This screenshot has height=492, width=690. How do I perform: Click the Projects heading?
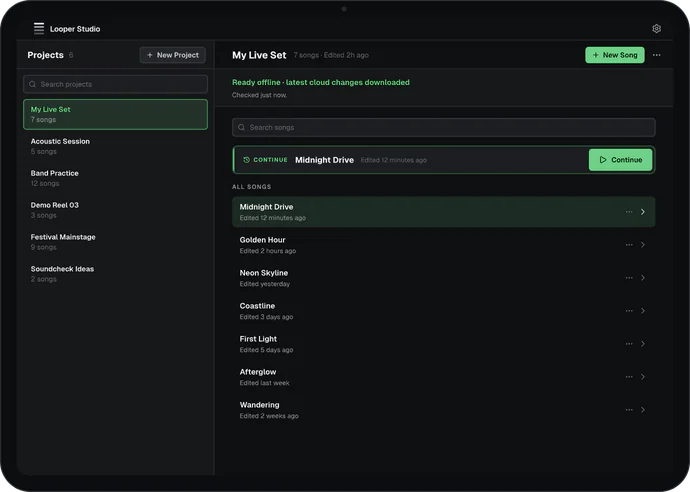[x=45, y=55]
